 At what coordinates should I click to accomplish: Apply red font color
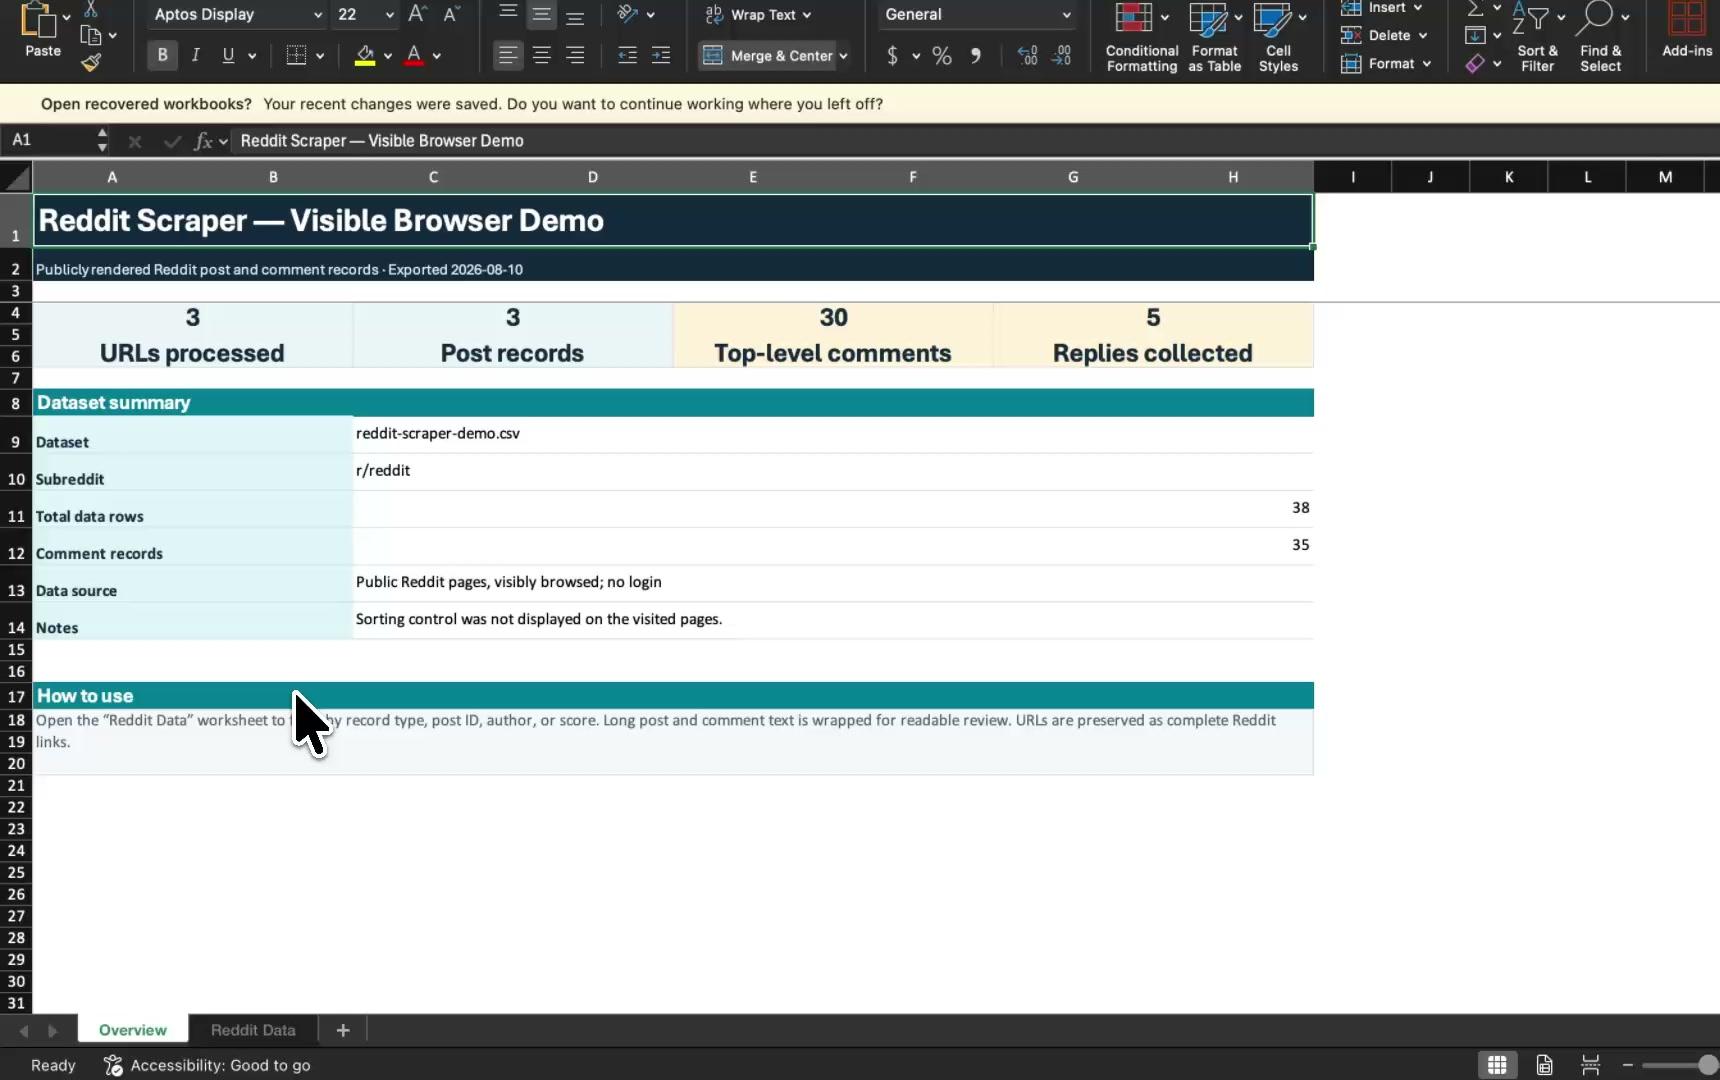click(x=414, y=55)
